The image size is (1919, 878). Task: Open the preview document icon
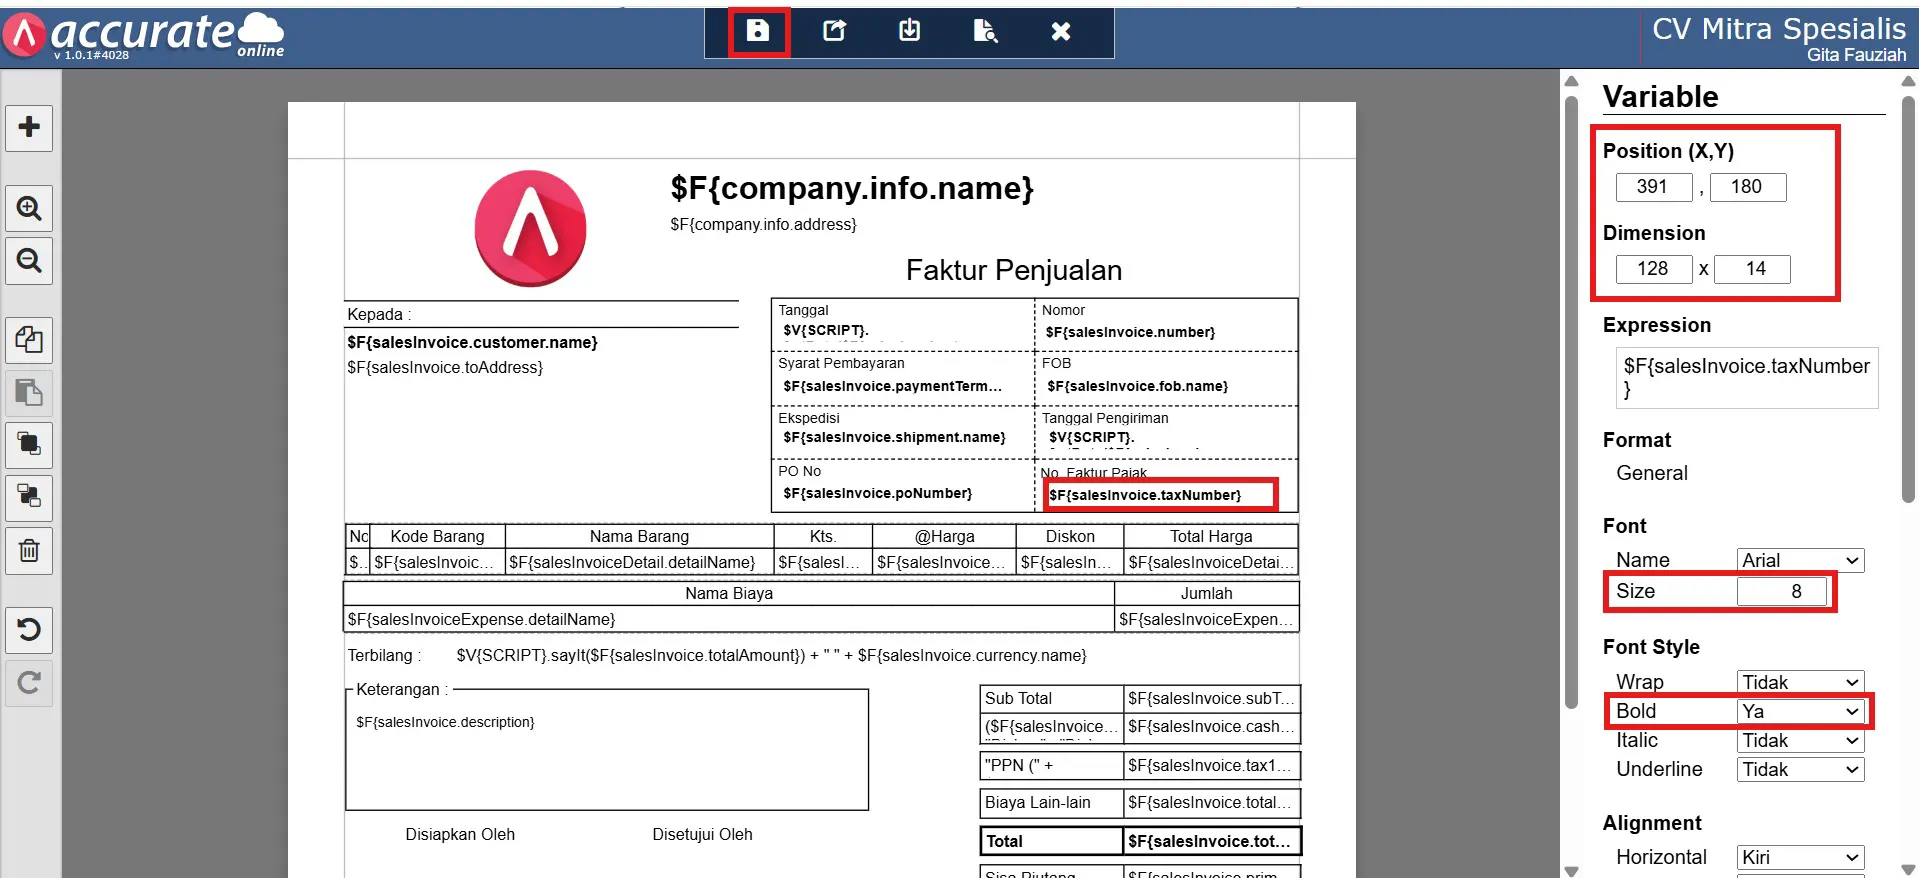tap(985, 31)
